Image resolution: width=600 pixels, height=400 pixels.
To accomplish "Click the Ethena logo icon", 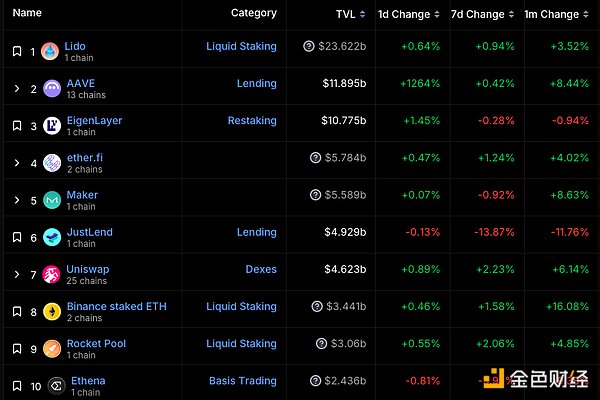I will 56,386.
